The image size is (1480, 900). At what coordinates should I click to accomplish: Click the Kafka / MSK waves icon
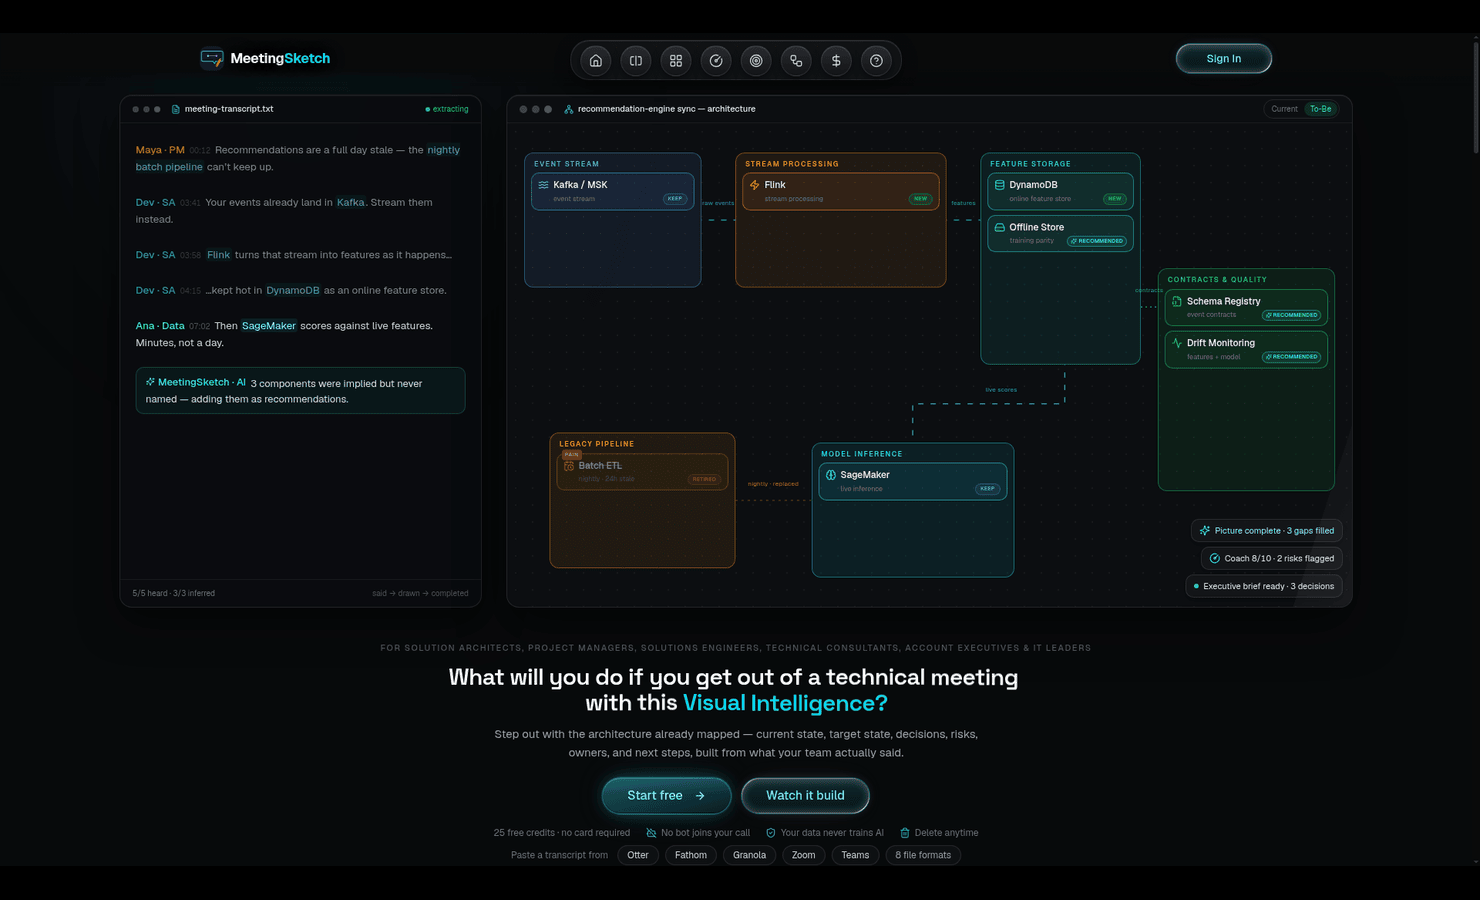point(544,185)
